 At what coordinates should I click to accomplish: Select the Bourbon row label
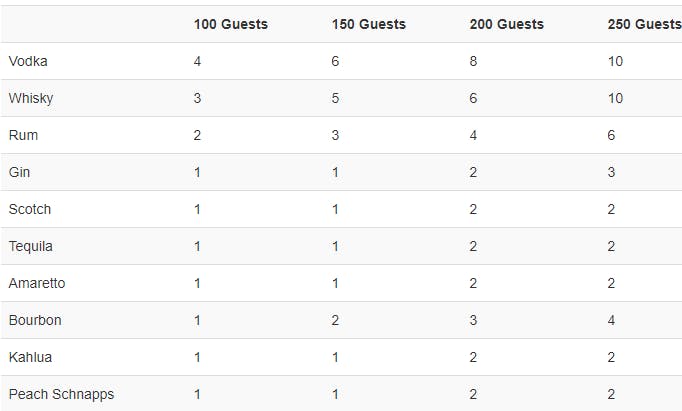[35, 320]
